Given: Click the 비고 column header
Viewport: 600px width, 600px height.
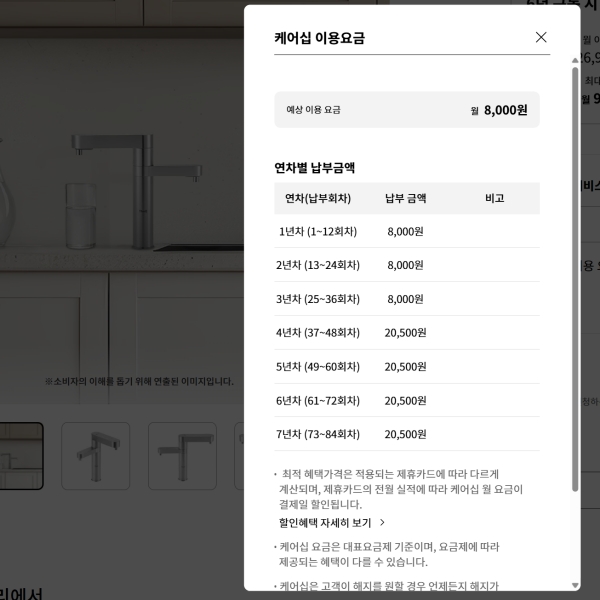Looking at the screenshot, I should pyautogui.click(x=494, y=198).
